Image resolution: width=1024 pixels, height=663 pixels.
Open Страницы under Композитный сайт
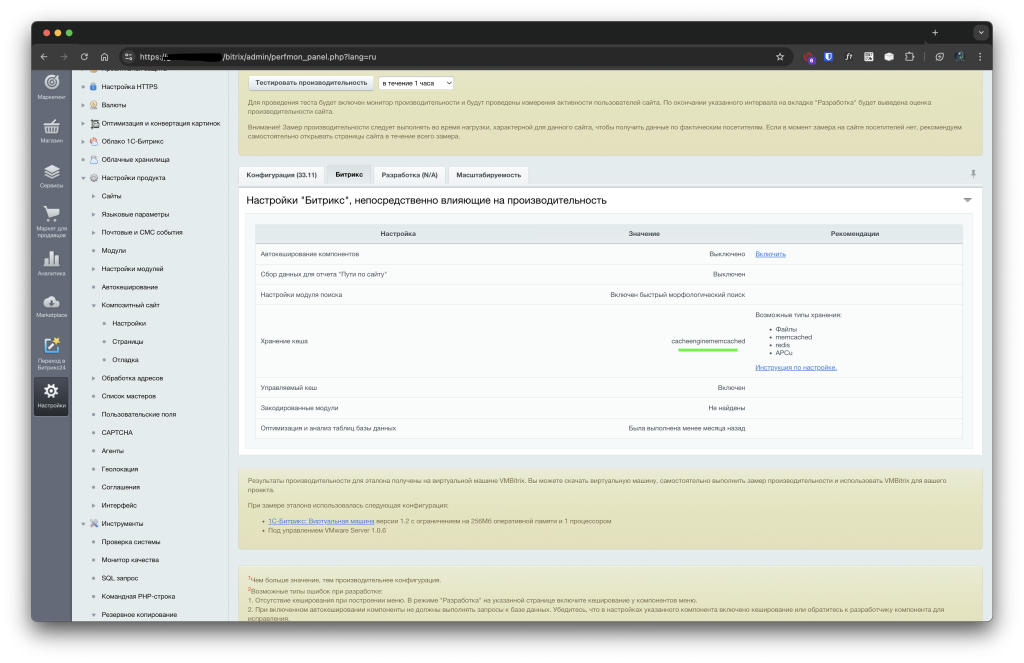[127, 342]
